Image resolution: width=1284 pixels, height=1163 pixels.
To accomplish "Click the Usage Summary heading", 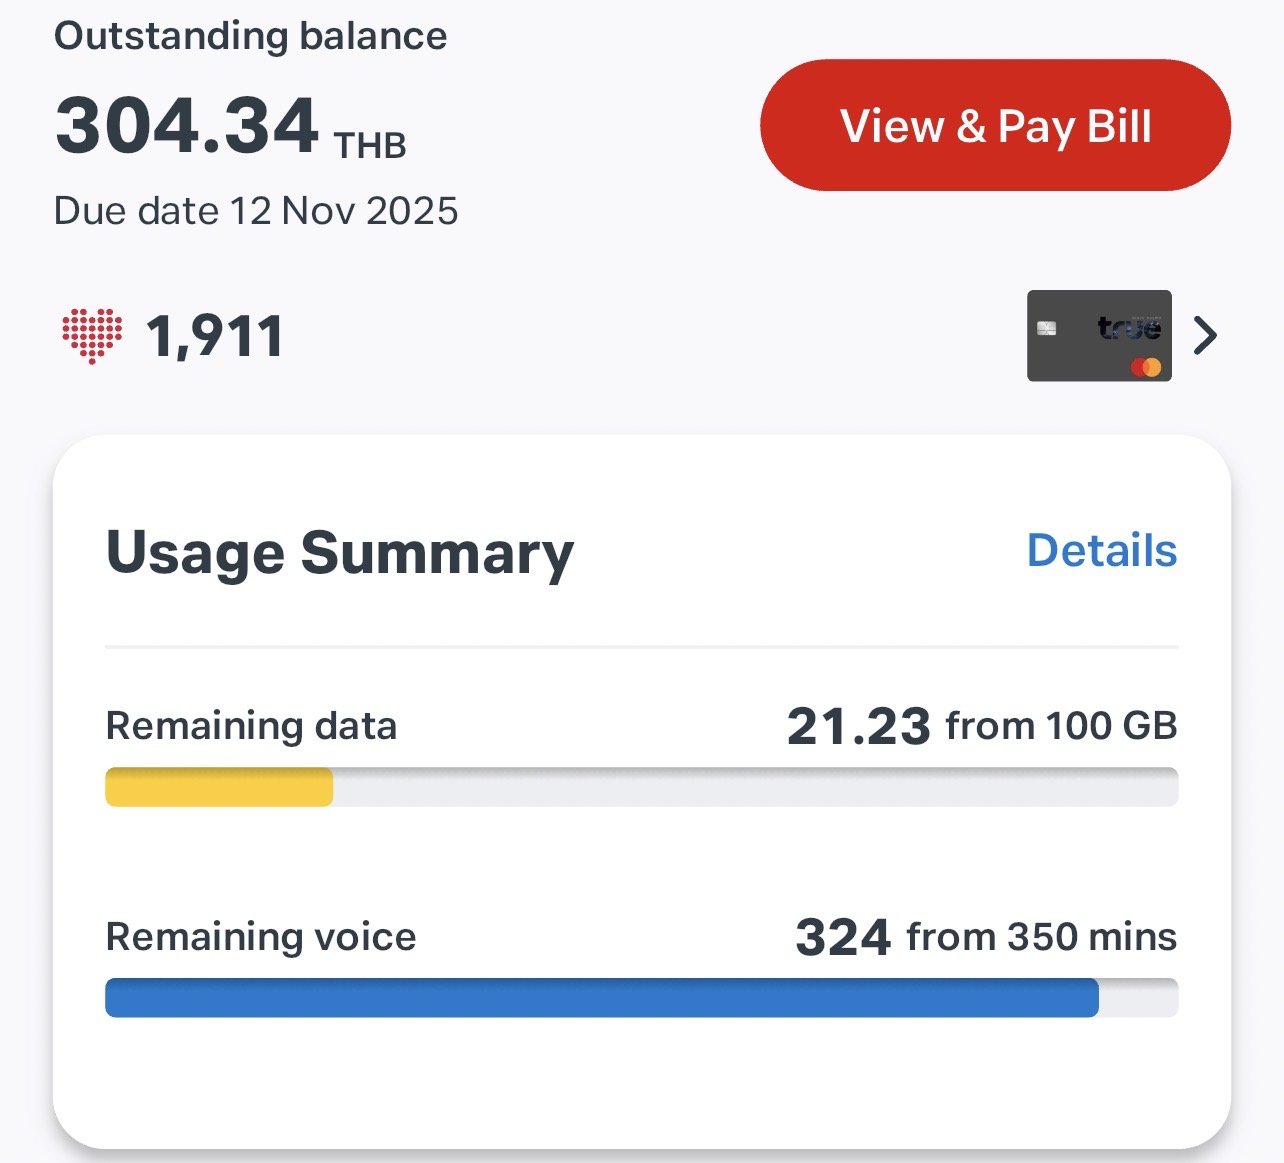I will [340, 553].
